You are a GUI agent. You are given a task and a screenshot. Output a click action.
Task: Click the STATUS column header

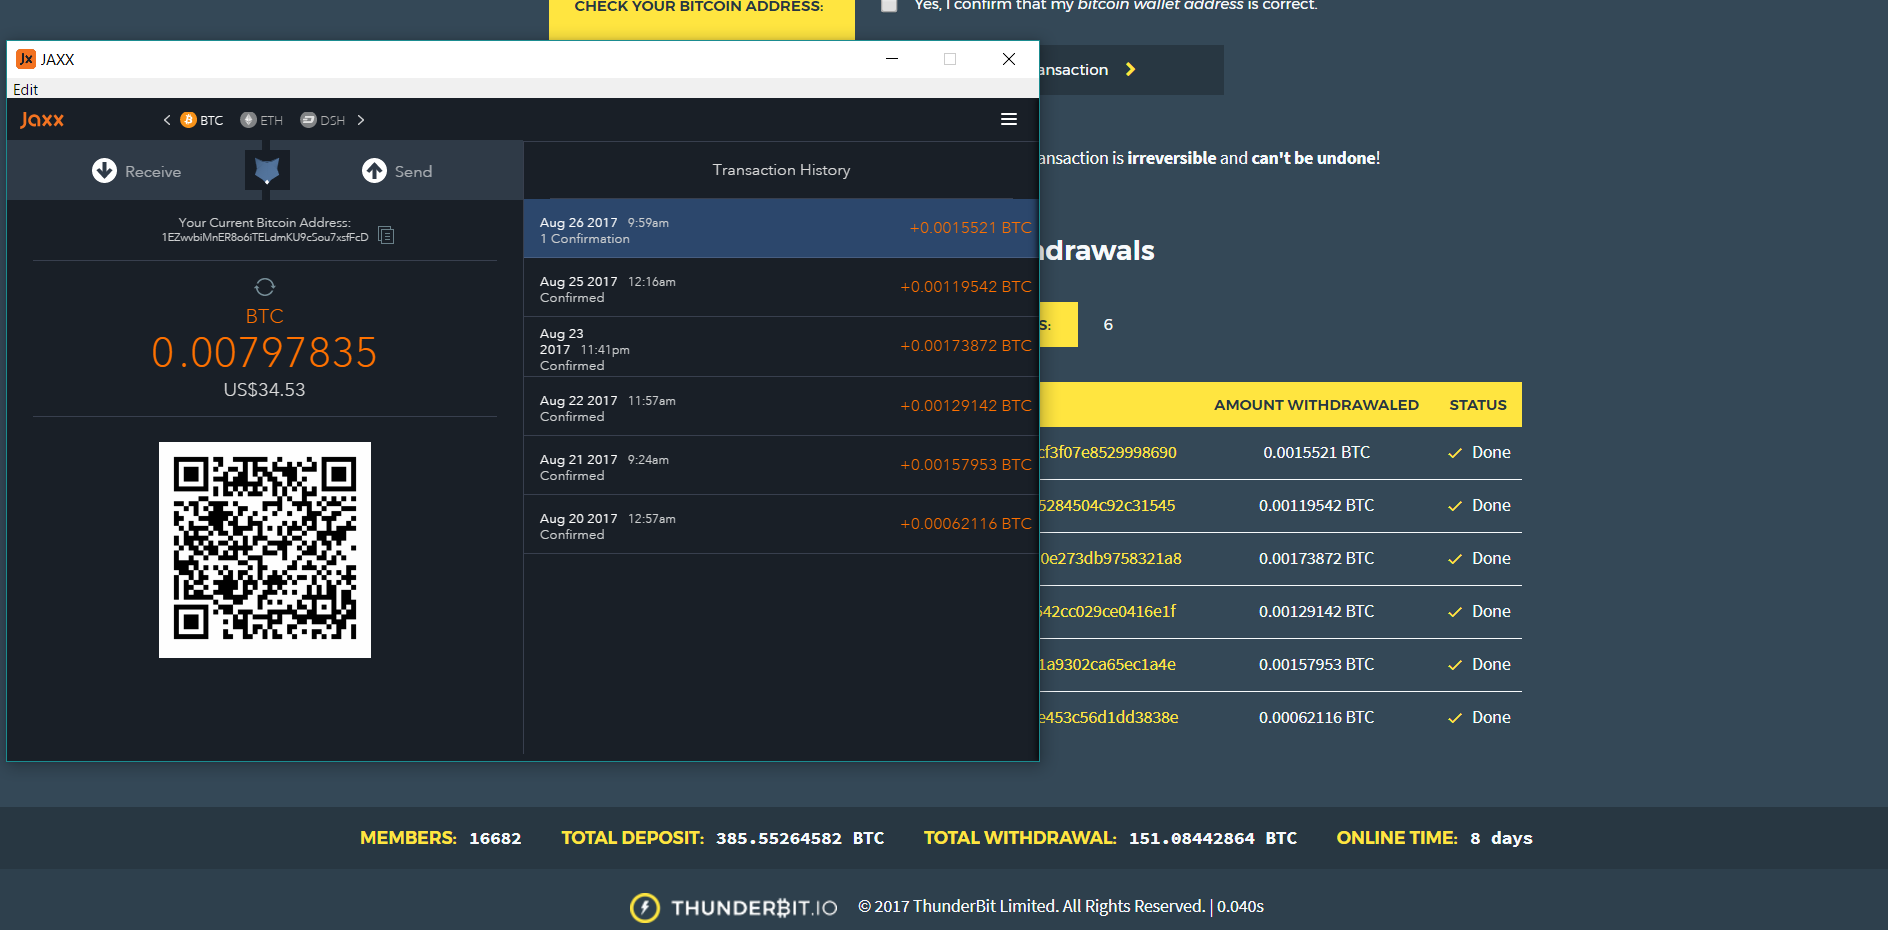[1478, 405]
